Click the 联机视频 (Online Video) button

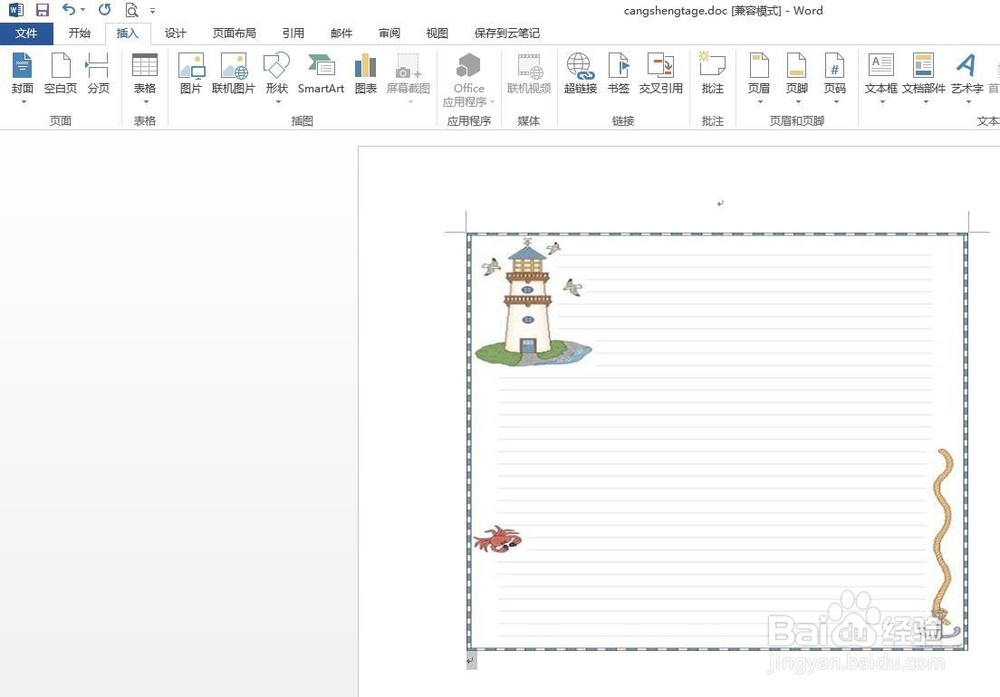click(529, 73)
